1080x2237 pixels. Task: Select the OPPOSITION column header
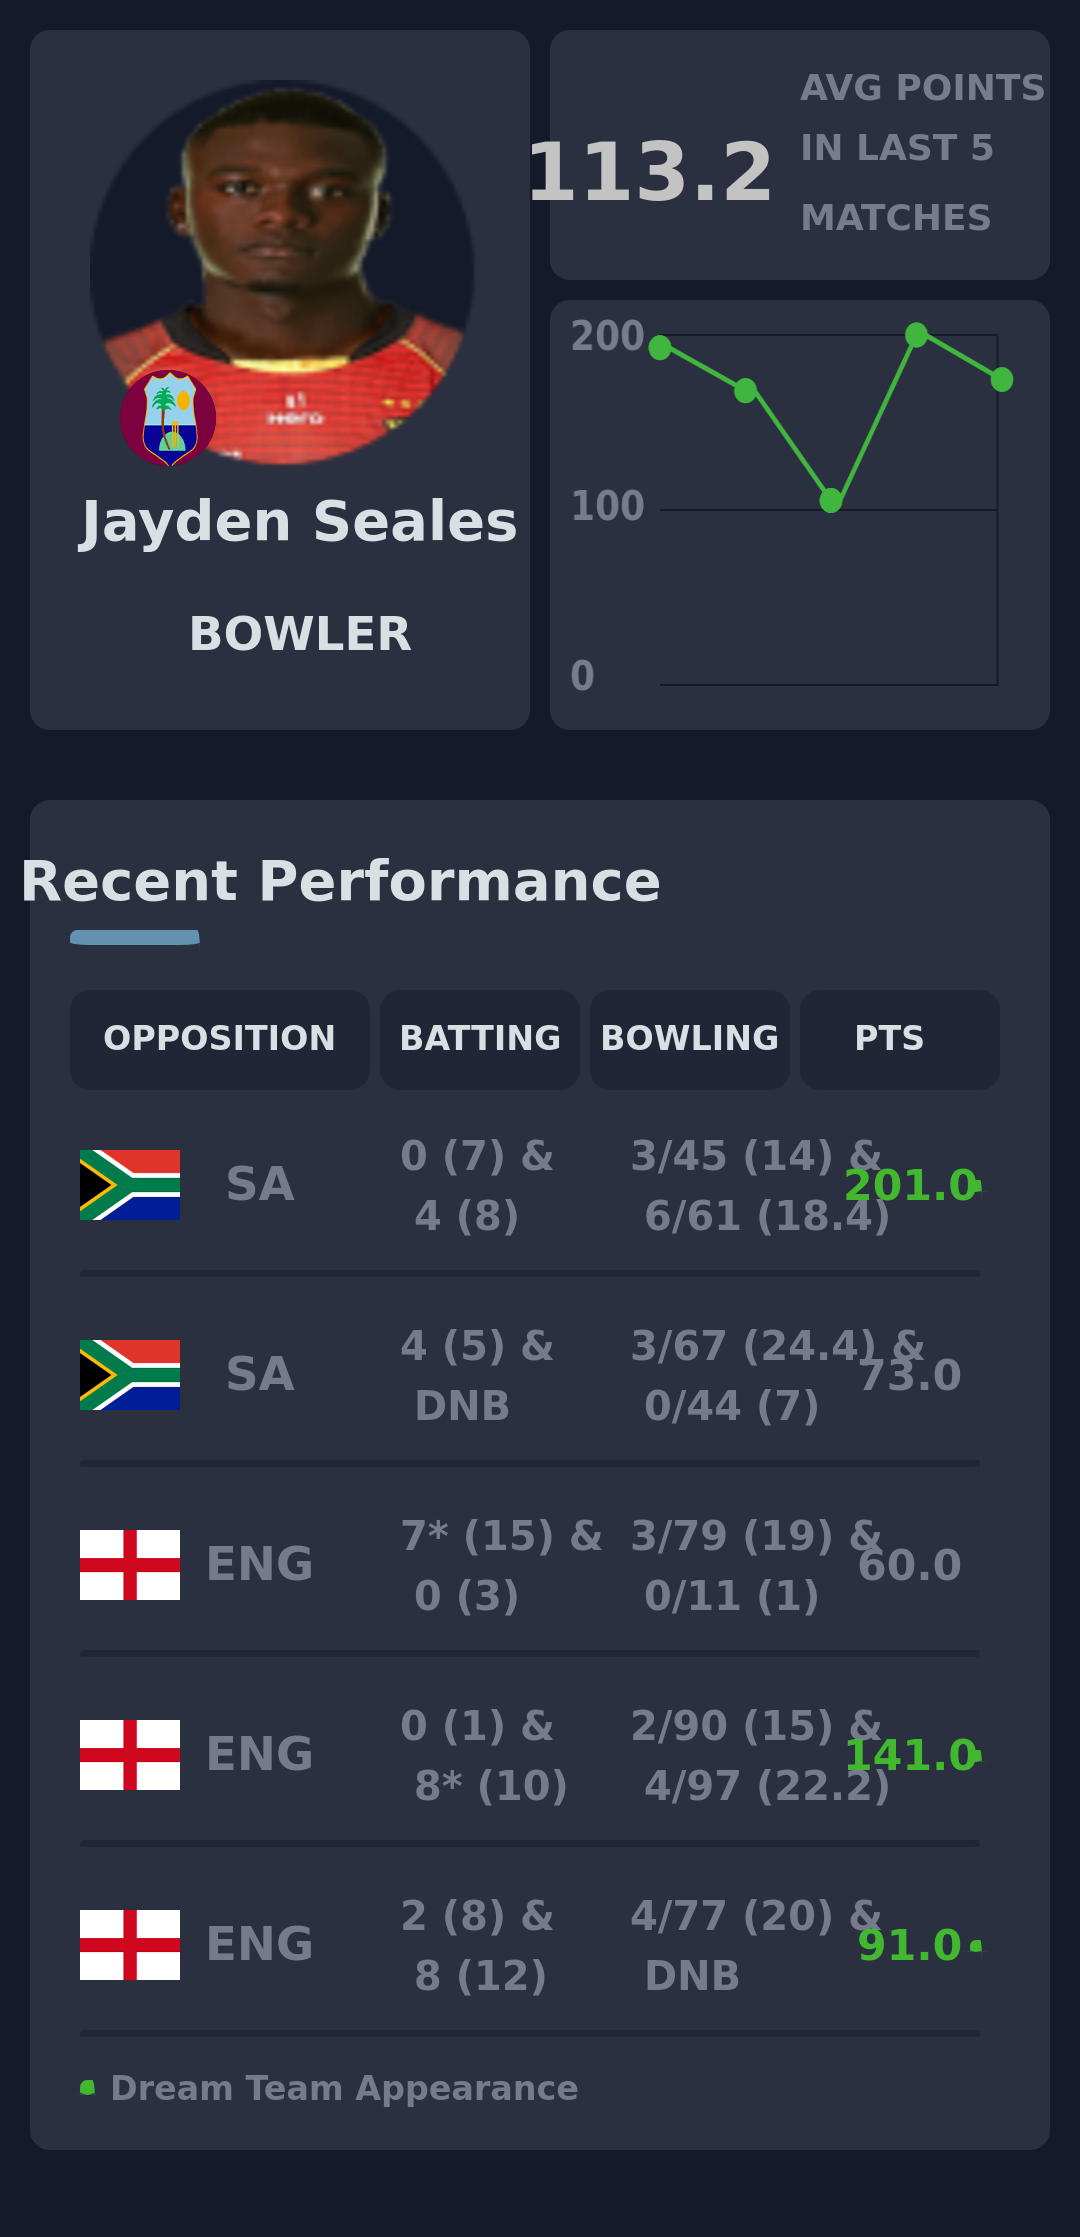click(x=220, y=1040)
